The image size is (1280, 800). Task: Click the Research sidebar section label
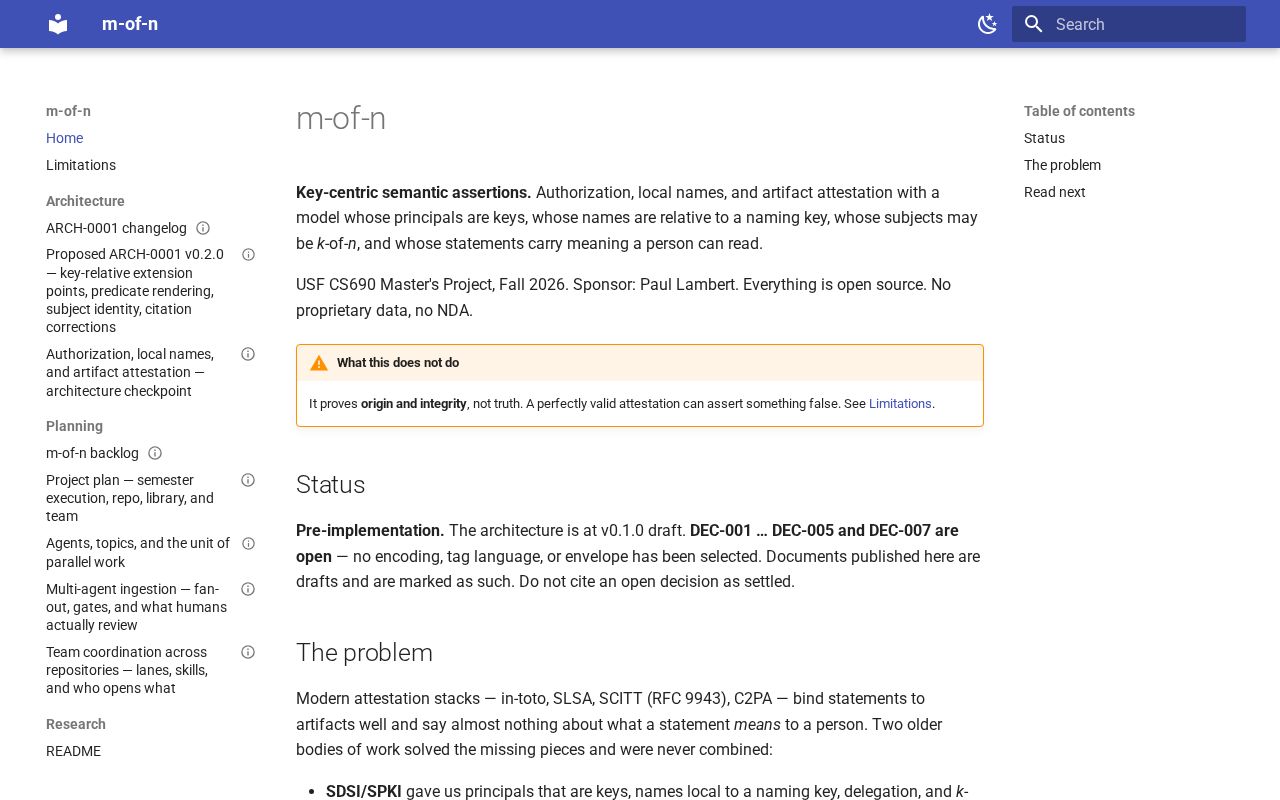[76, 724]
